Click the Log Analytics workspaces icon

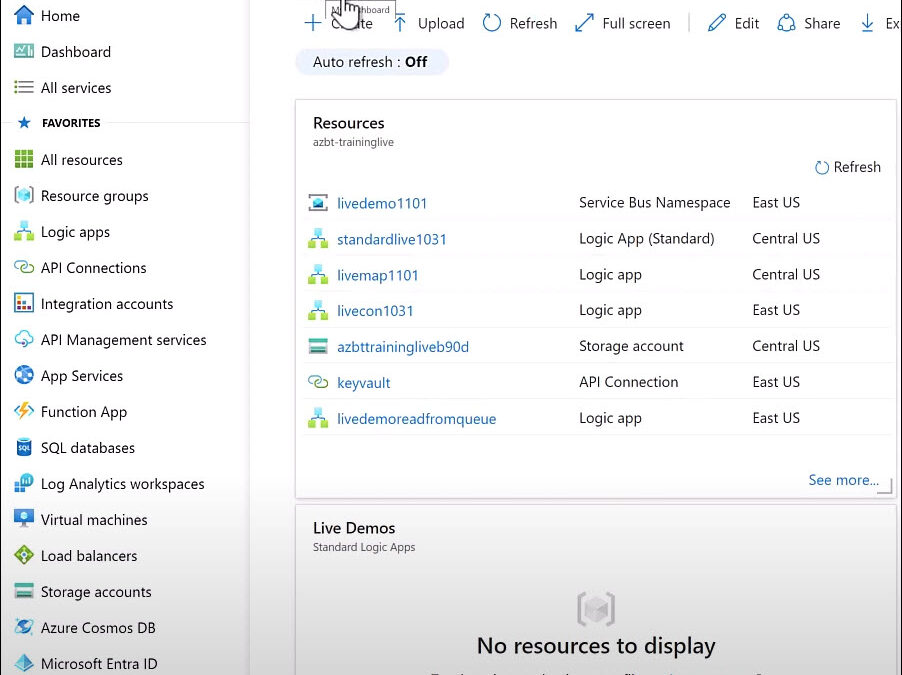(x=24, y=483)
